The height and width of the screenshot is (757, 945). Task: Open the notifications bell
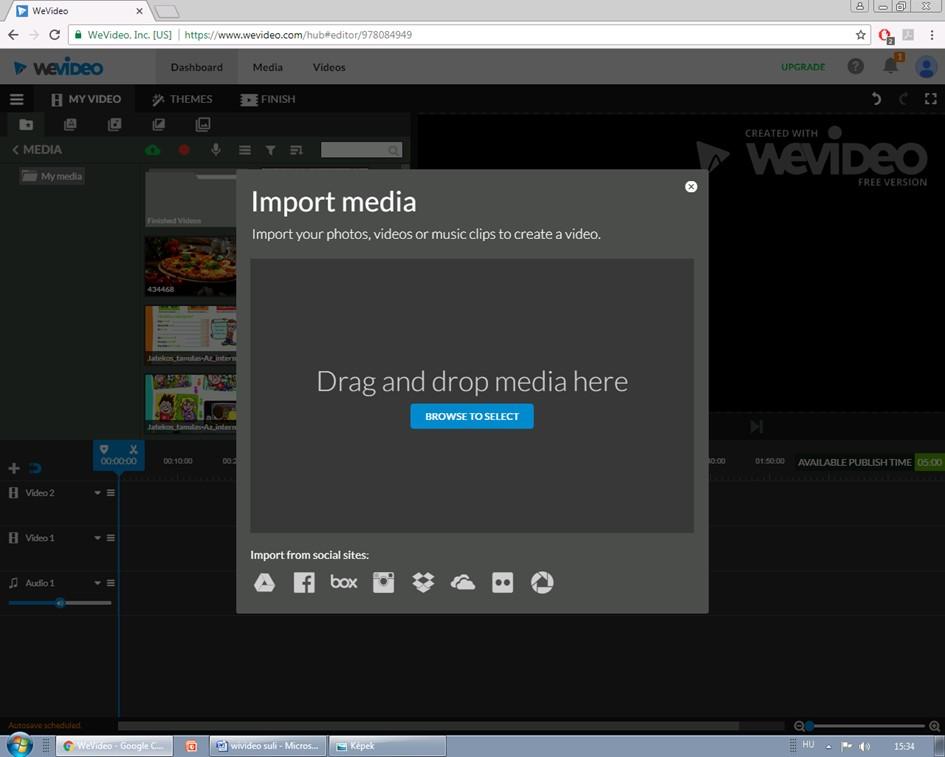pyautogui.click(x=891, y=65)
